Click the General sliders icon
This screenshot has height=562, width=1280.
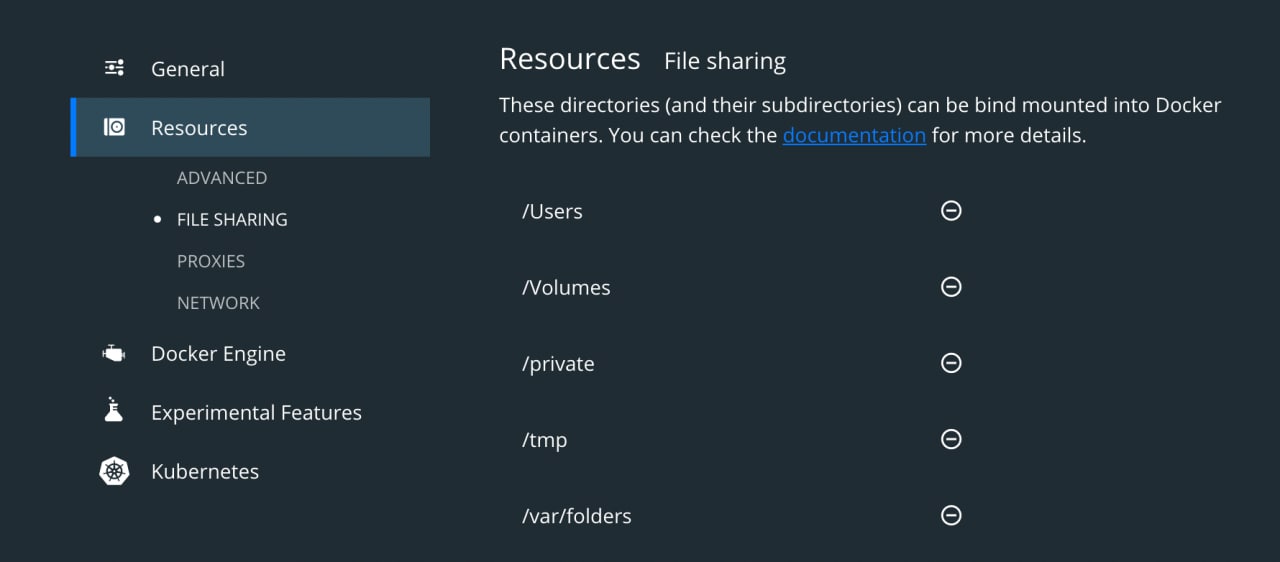click(x=114, y=68)
